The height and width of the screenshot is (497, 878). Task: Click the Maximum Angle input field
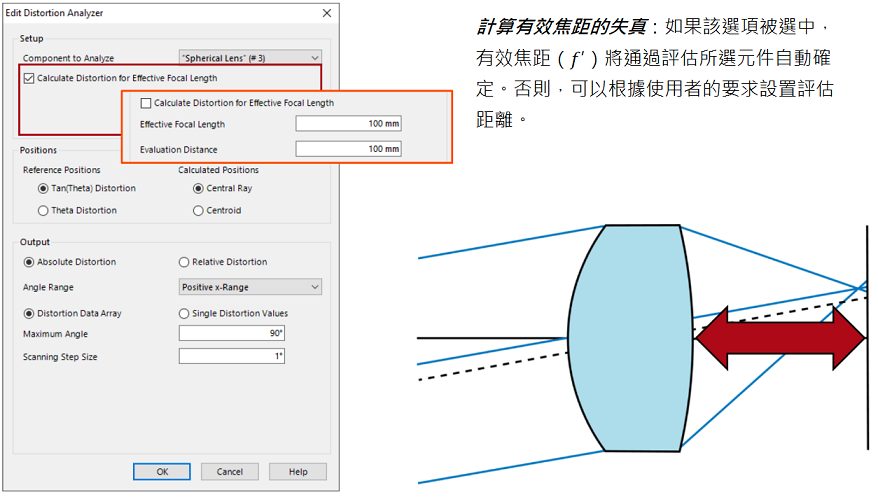point(232,333)
